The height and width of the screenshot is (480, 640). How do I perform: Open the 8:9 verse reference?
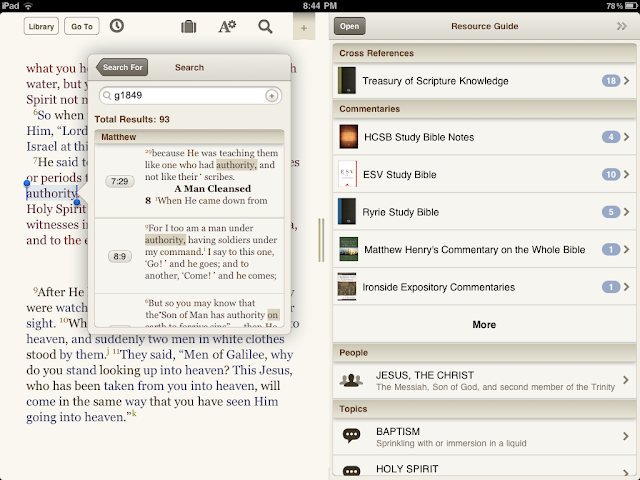(x=120, y=256)
